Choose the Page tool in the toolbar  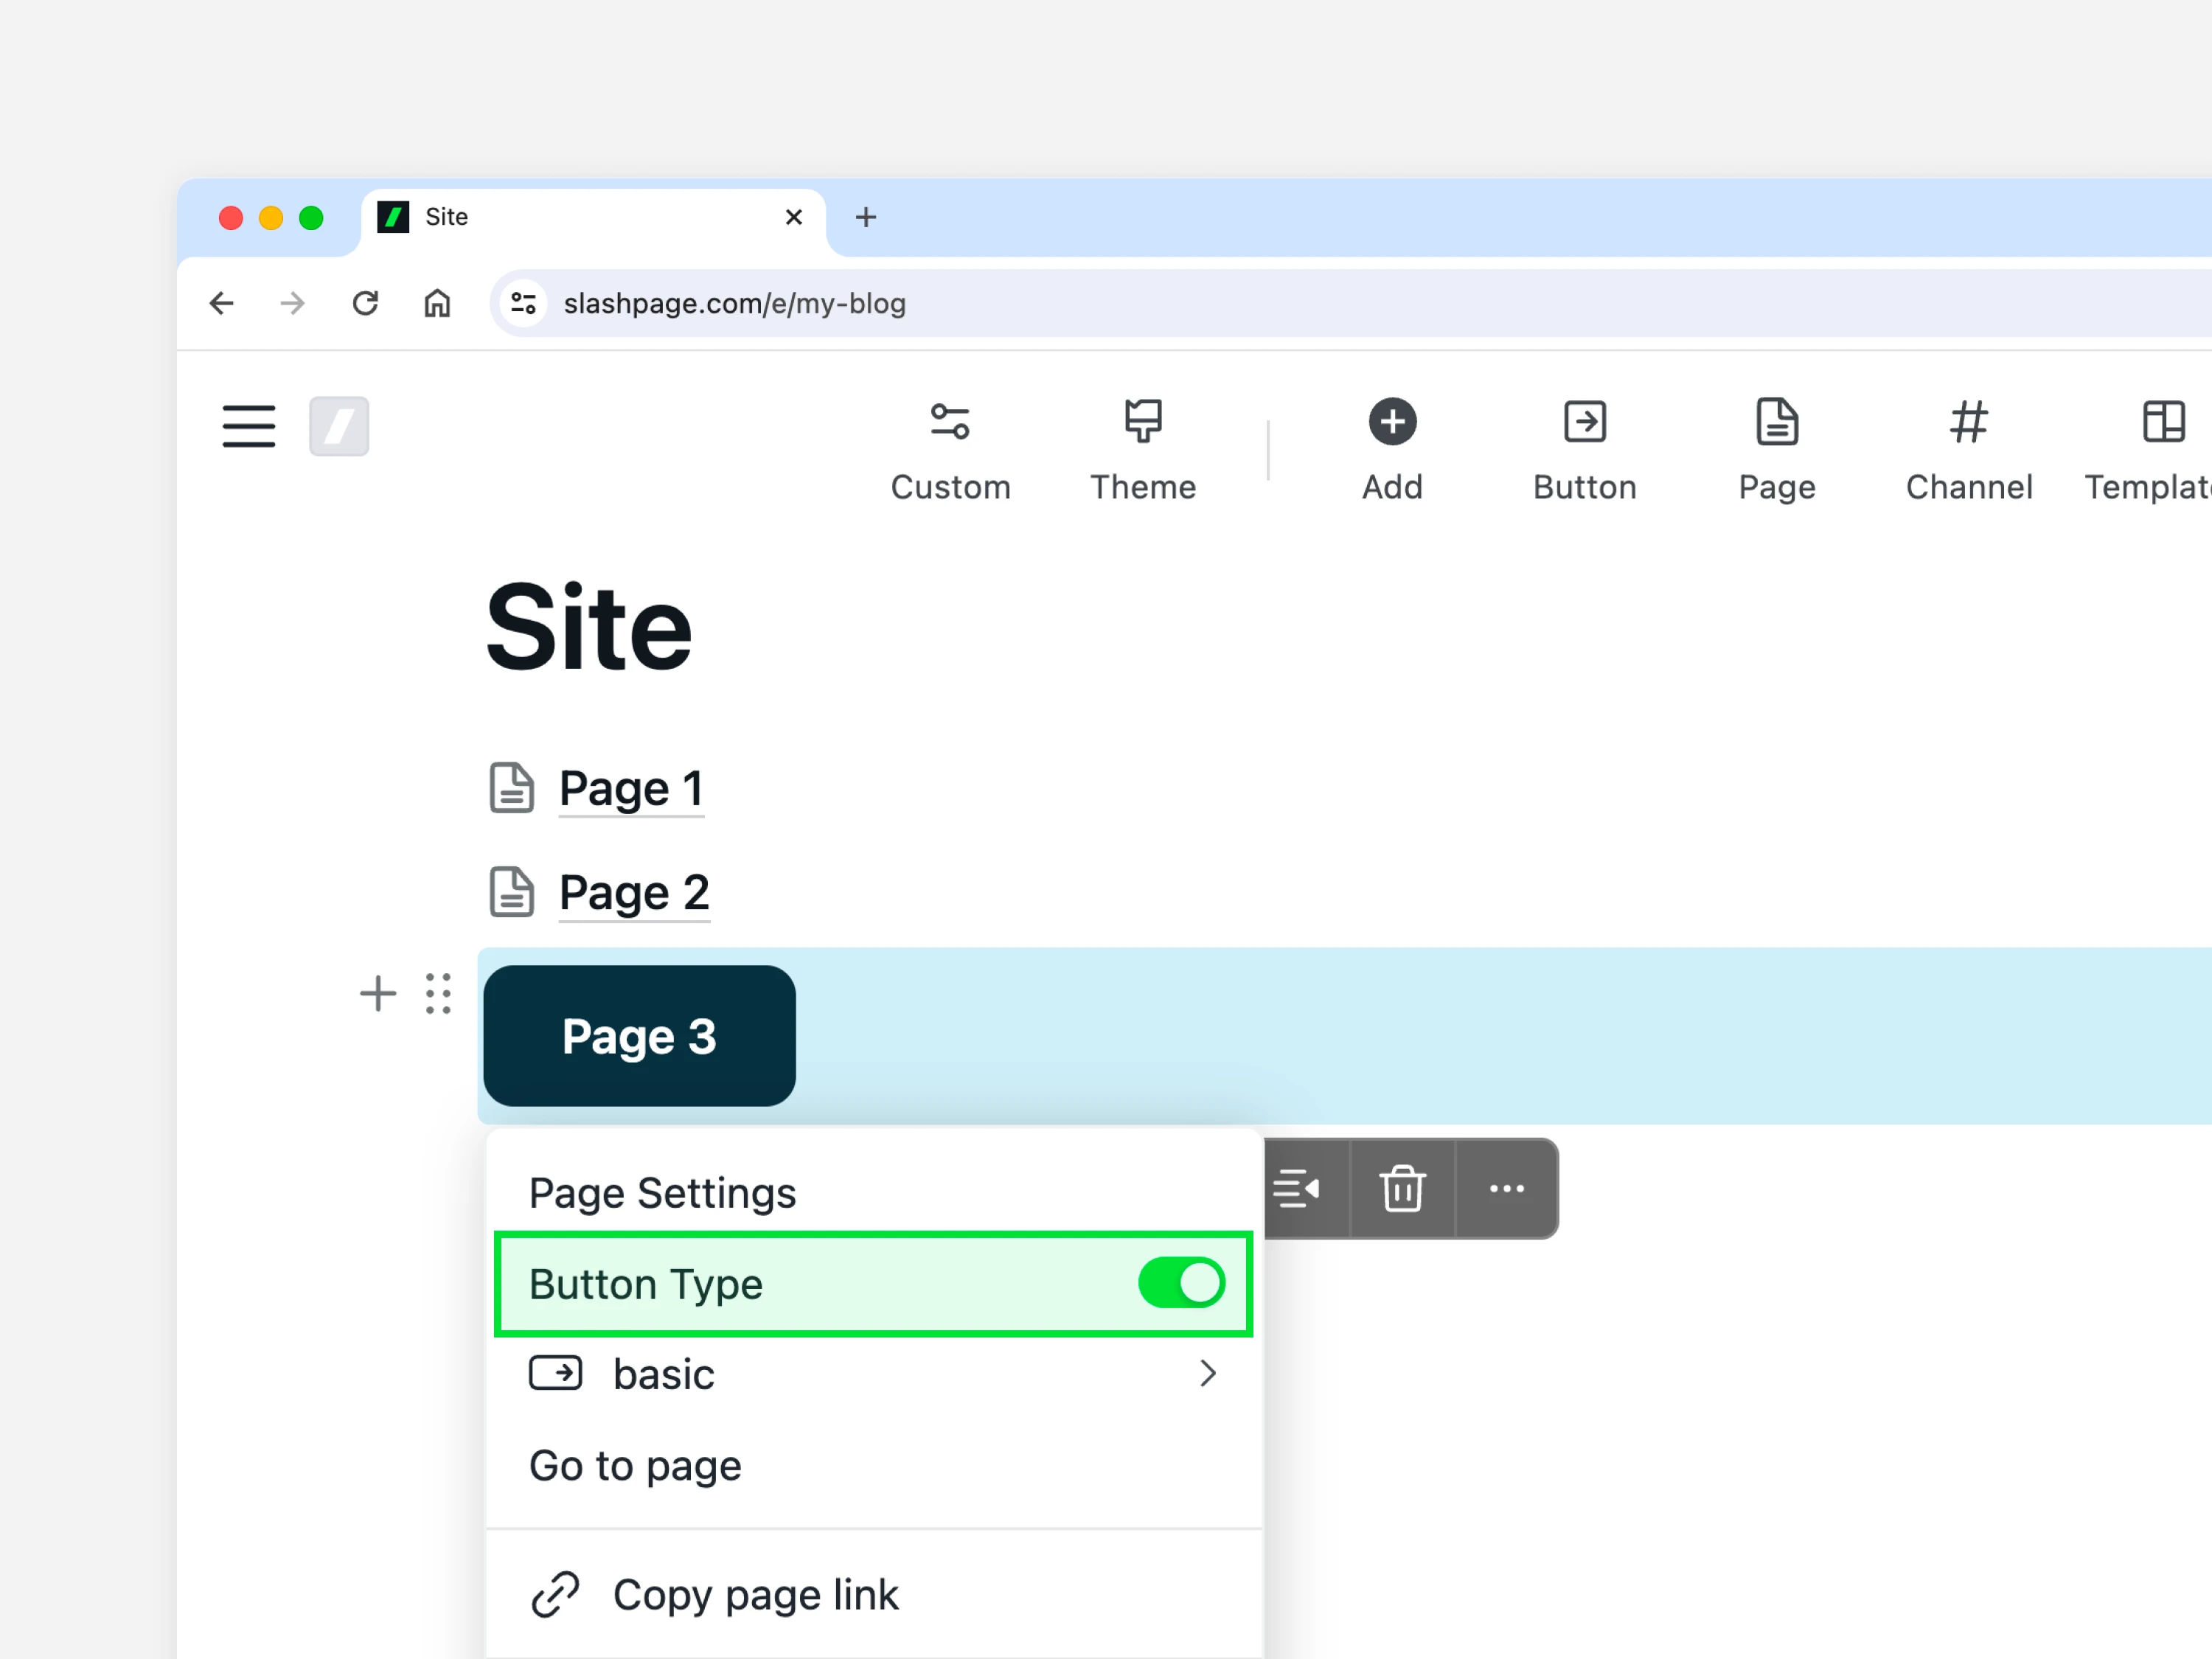pos(1777,450)
